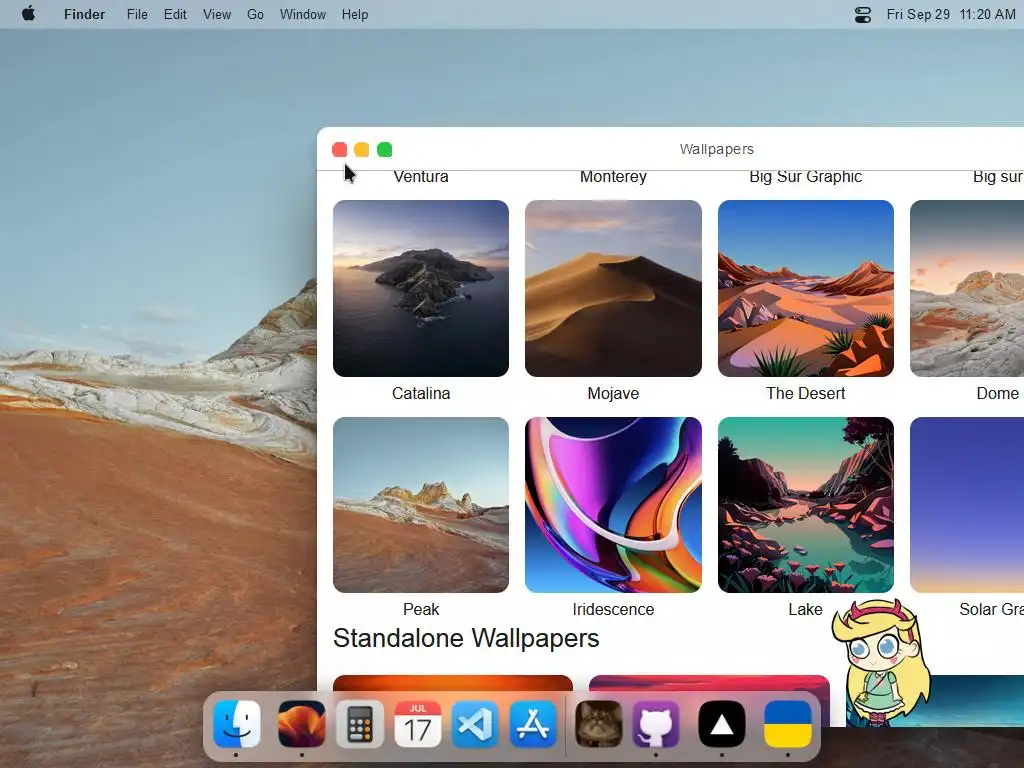This screenshot has width=1024, height=768.
Task: Maximize the Wallpapers window with green button
Action: (385, 150)
